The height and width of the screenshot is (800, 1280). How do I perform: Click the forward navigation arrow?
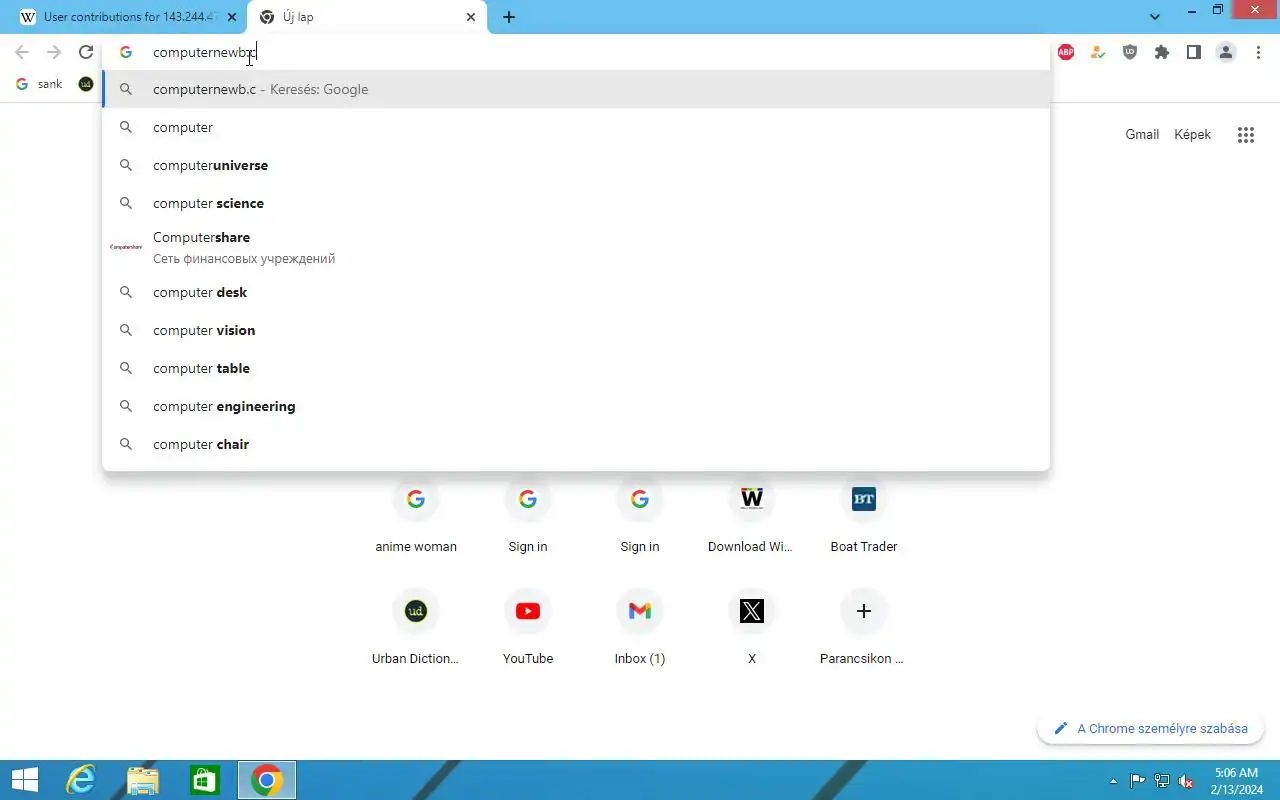(54, 52)
